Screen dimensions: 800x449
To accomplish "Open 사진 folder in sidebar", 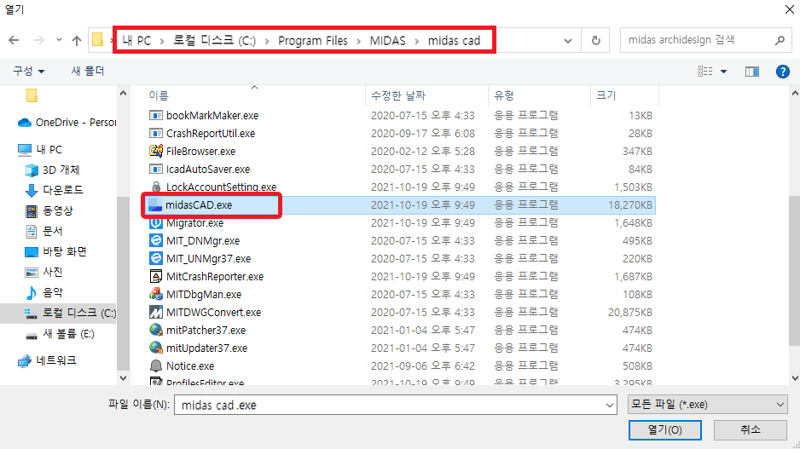I will point(44,272).
